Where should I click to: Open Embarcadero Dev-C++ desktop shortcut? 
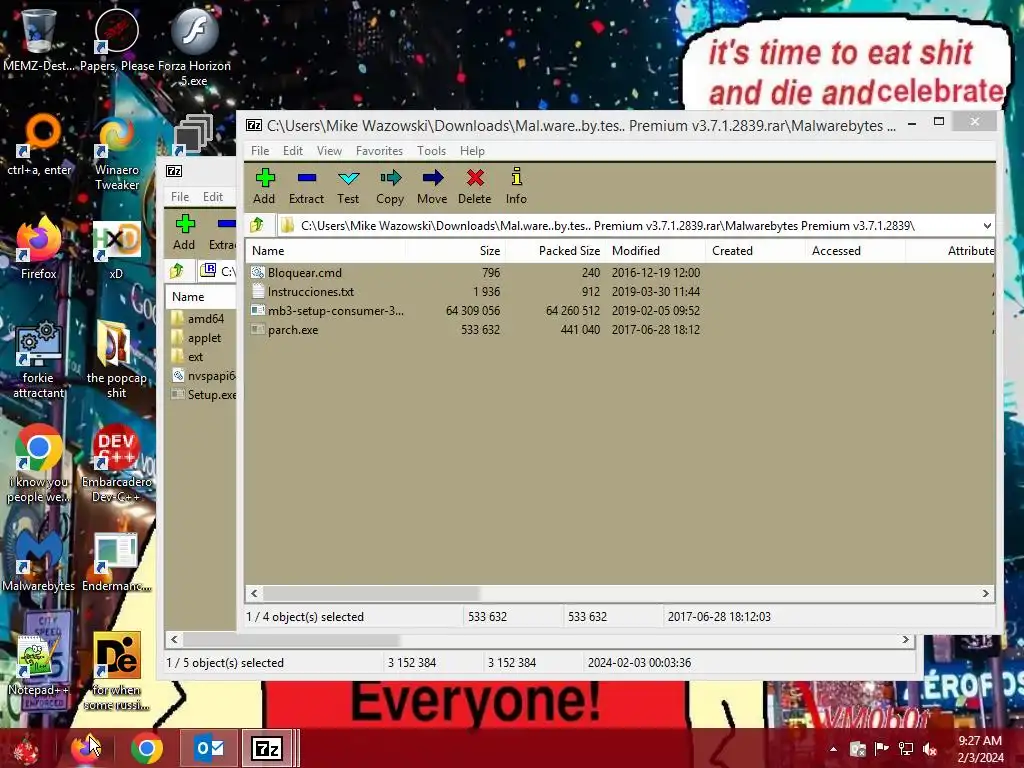tap(117, 464)
